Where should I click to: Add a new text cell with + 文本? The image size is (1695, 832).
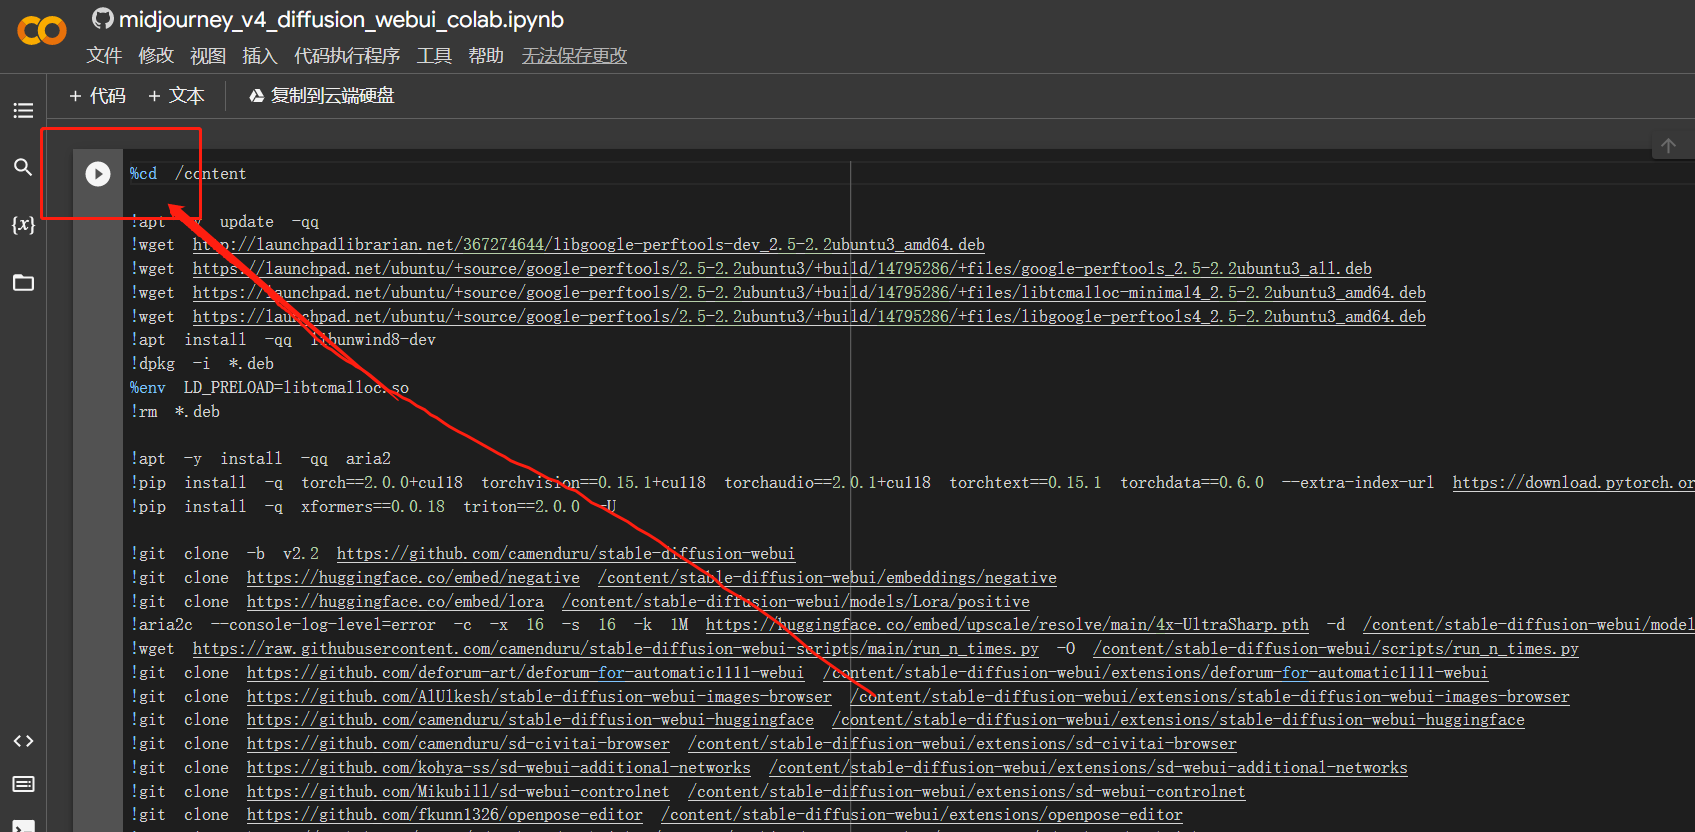coord(176,96)
